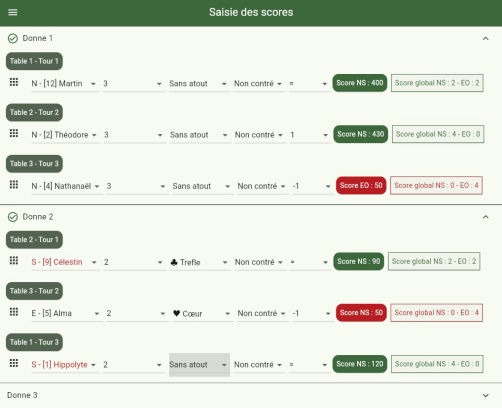Click the check circle icon of Donne 2
The width and height of the screenshot is (502, 408).
pos(13,217)
